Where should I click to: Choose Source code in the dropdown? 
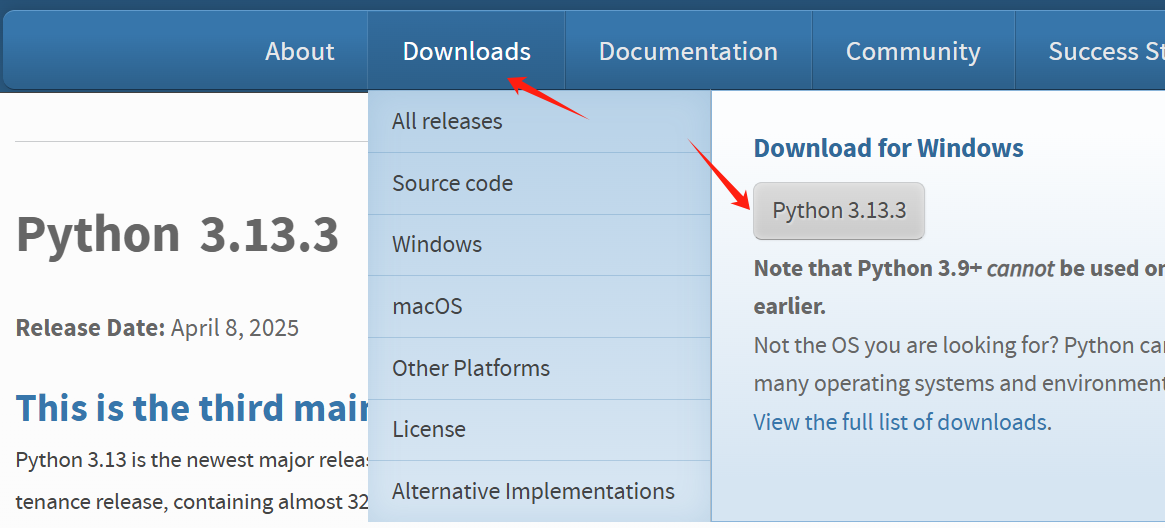coord(539,183)
